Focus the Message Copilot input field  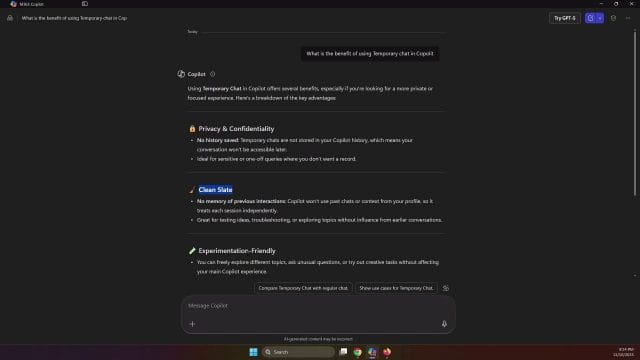pos(318,306)
